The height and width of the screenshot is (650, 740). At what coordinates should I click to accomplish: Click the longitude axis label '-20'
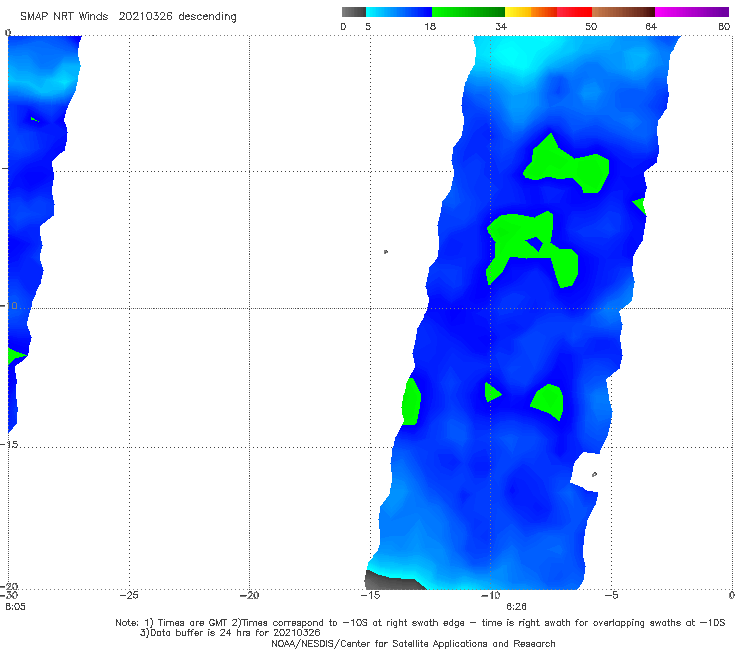(x=250, y=596)
